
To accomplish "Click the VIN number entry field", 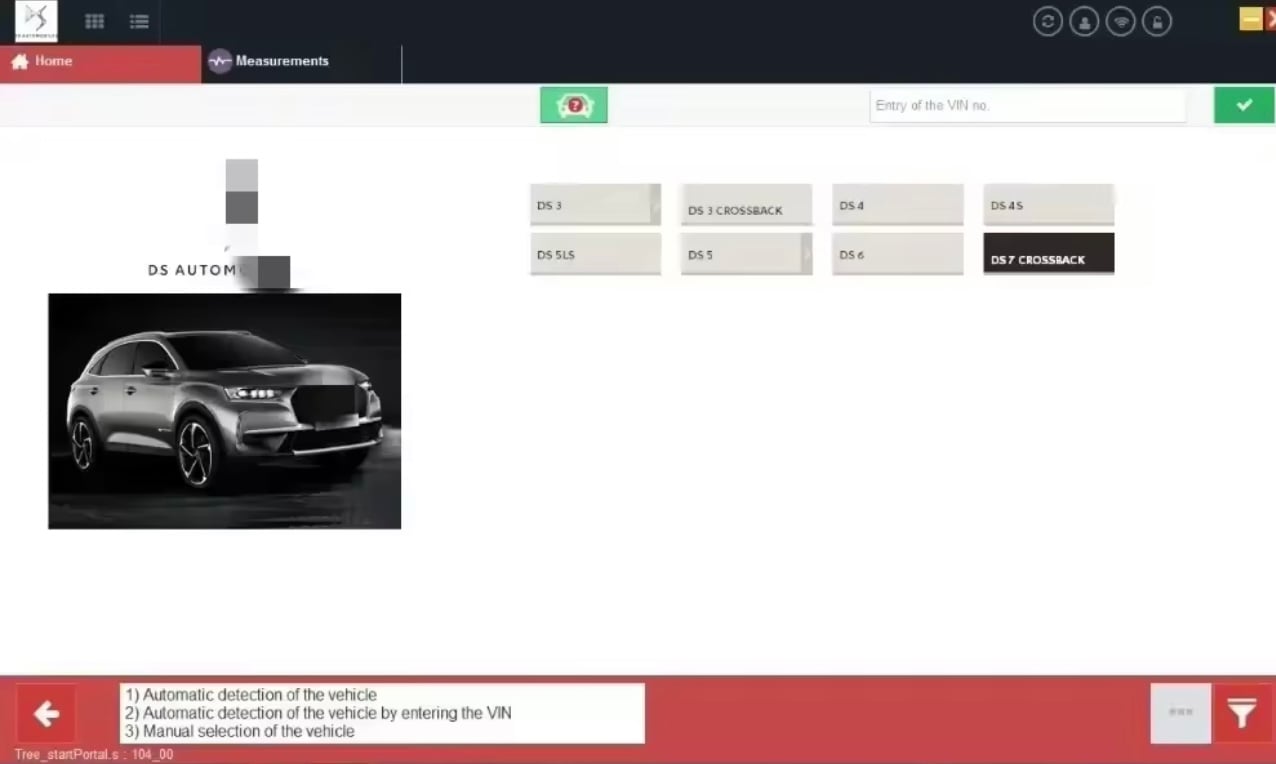I will coord(1028,105).
